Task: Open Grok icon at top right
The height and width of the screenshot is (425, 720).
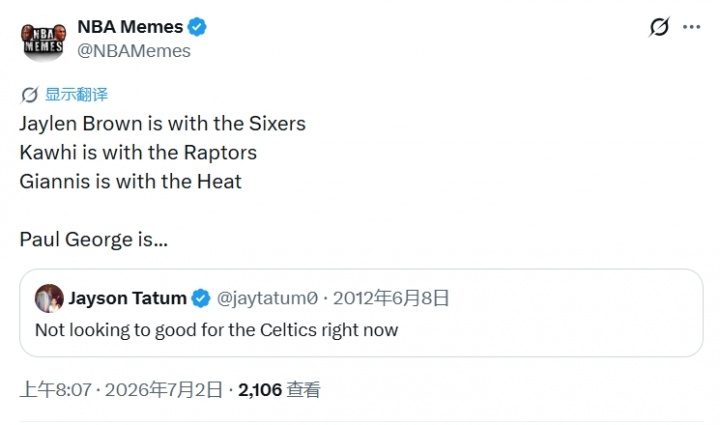Action: click(659, 27)
